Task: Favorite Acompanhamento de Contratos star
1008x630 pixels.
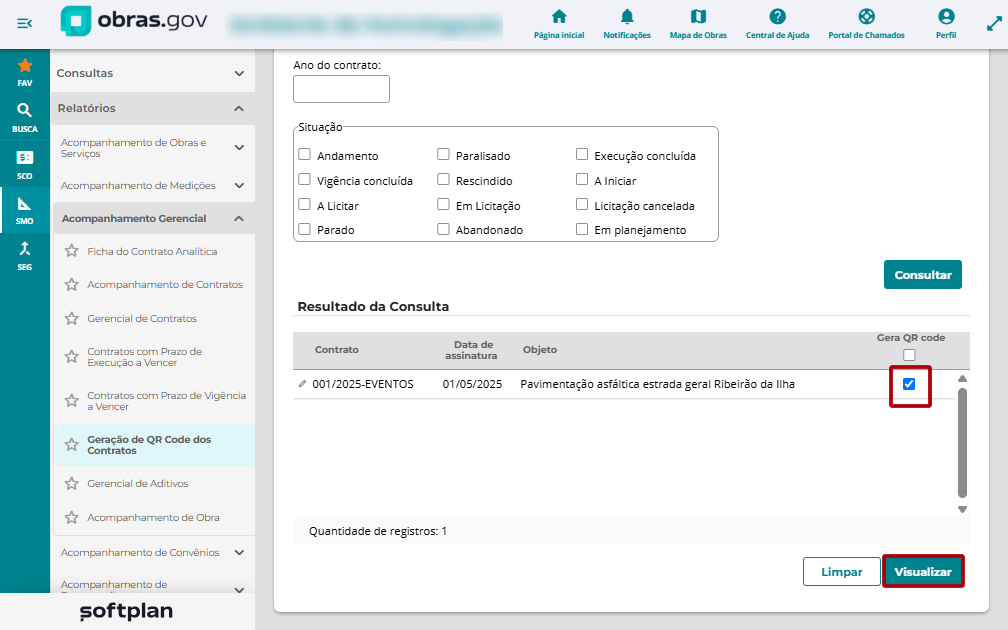Action: pos(71,284)
